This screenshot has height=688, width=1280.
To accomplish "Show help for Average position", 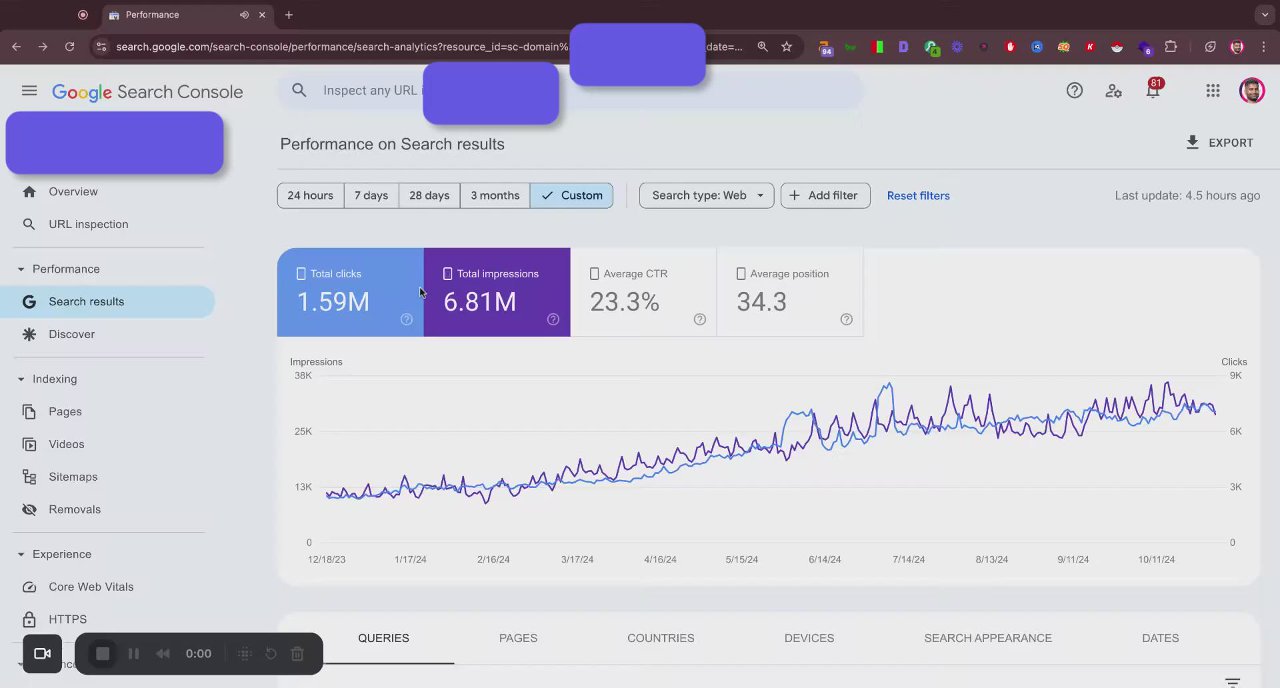I will [846, 319].
